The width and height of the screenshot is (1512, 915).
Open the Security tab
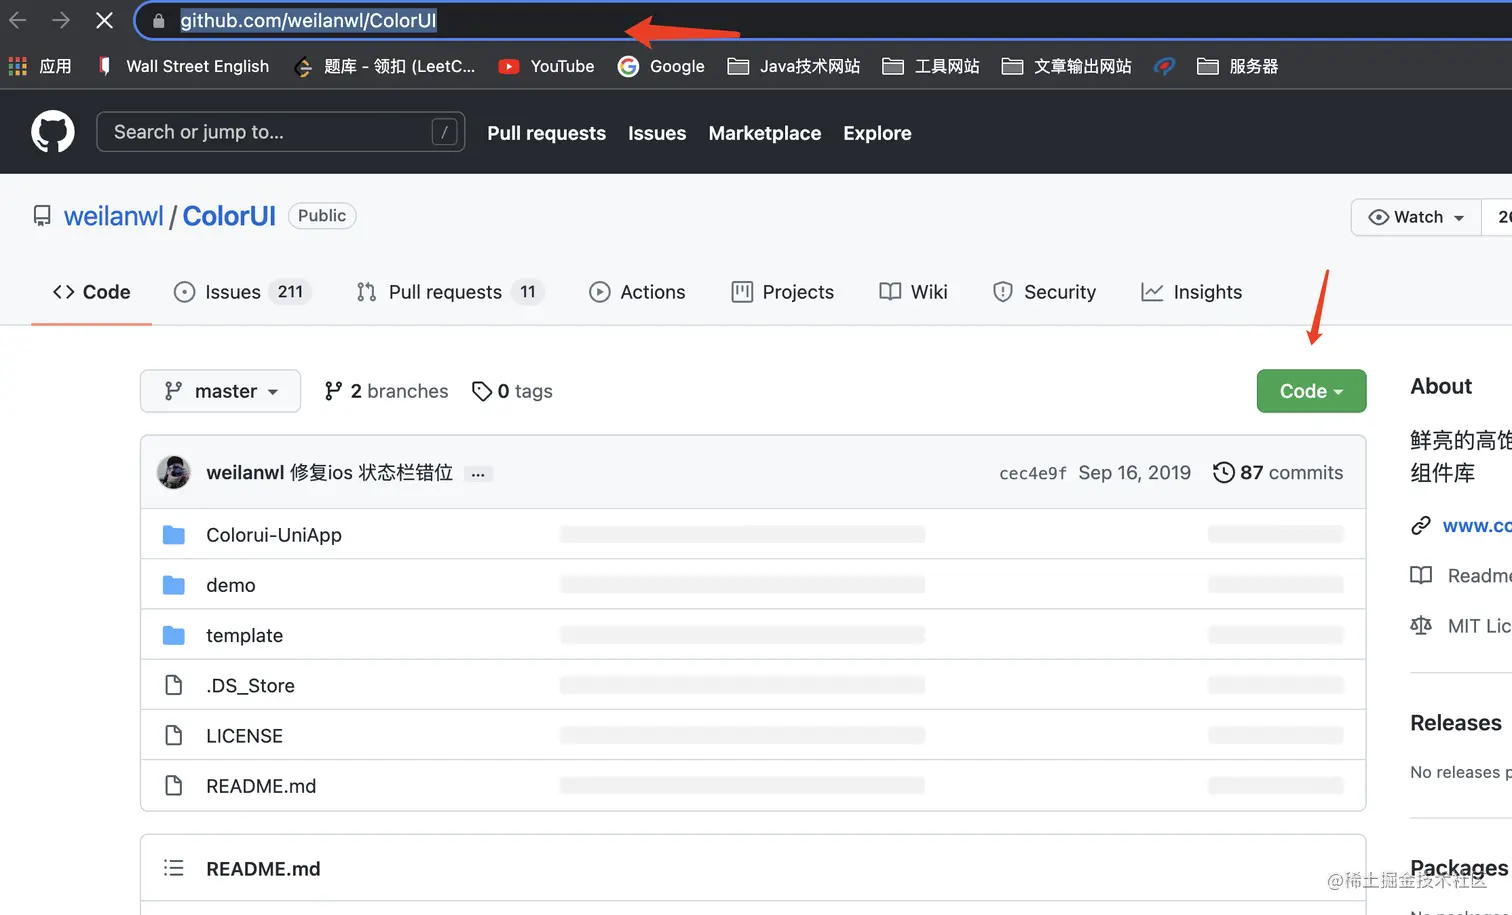1044,292
